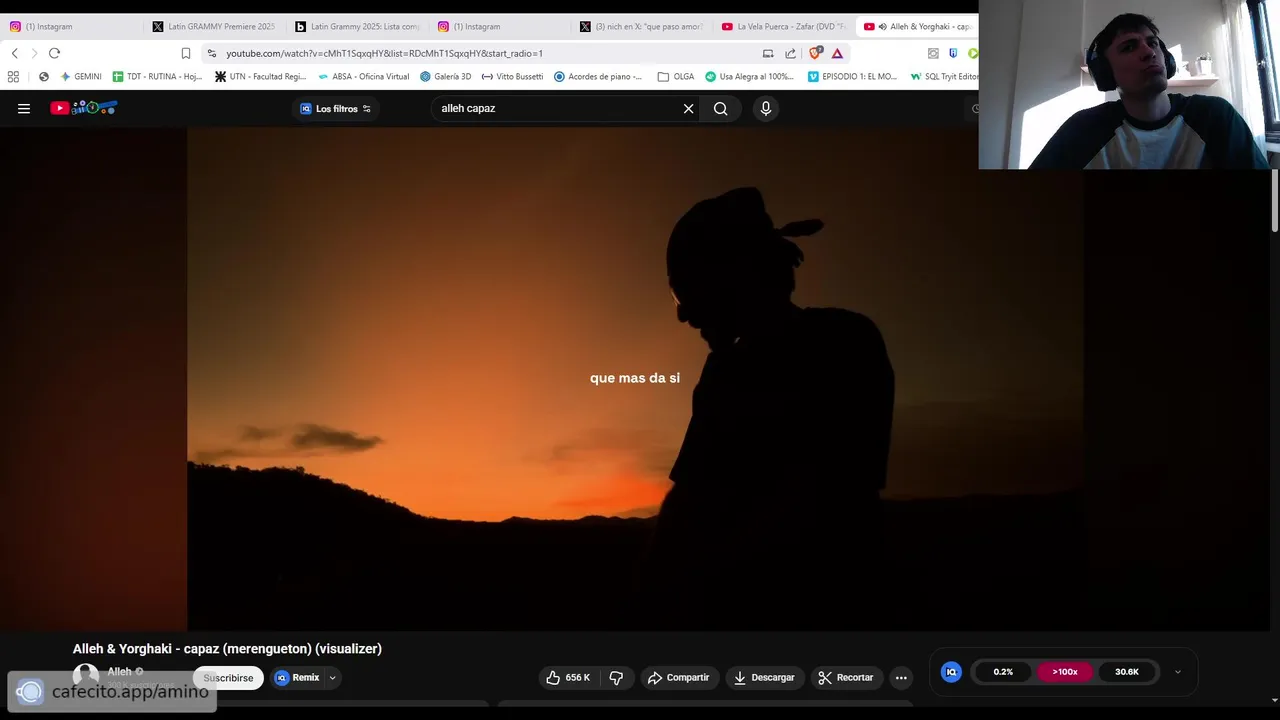Screen dimensions: 1280x720
Task: Switch to nich en X tab
Action: [x=643, y=27]
